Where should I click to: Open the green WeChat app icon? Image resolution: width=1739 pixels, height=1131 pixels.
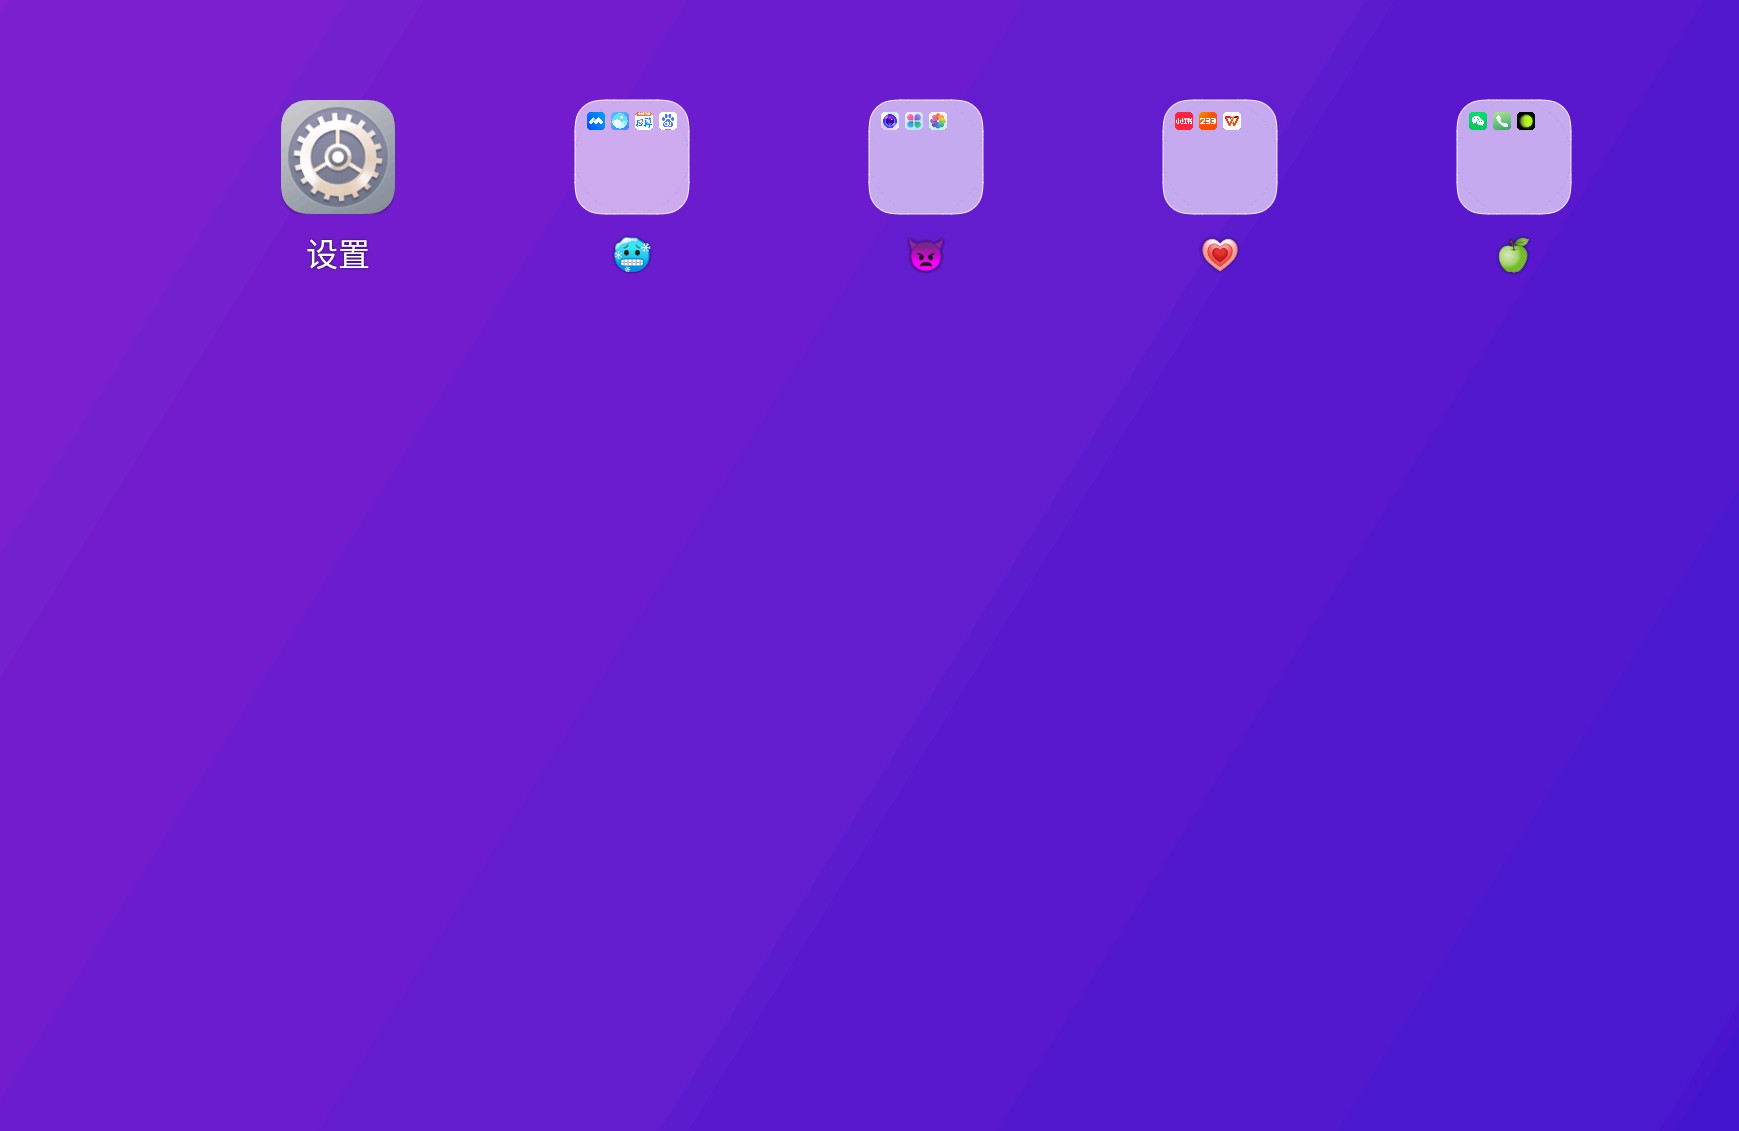pos(1478,121)
